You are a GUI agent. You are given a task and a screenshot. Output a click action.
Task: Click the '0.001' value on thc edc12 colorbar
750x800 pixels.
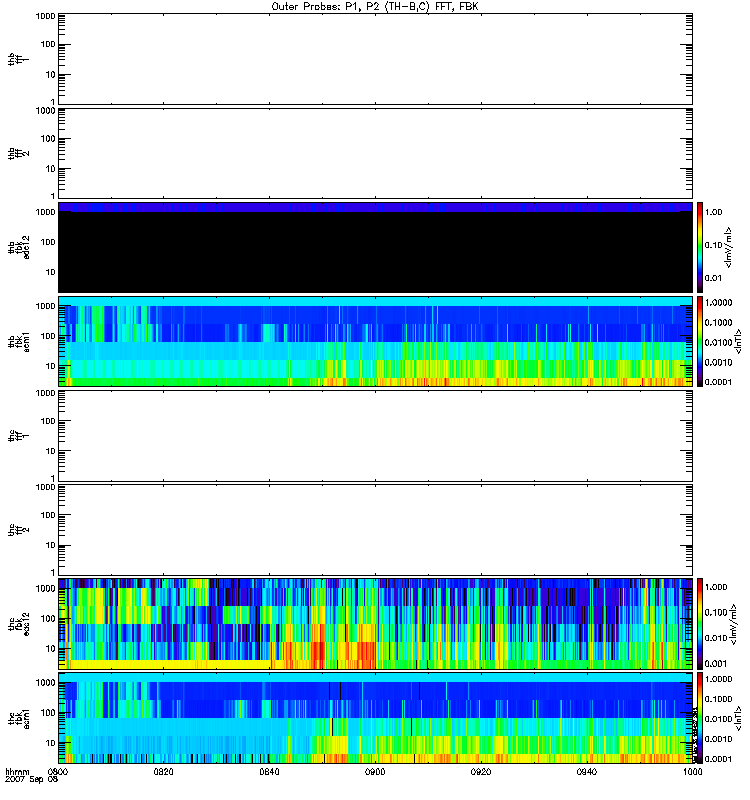click(x=715, y=664)
